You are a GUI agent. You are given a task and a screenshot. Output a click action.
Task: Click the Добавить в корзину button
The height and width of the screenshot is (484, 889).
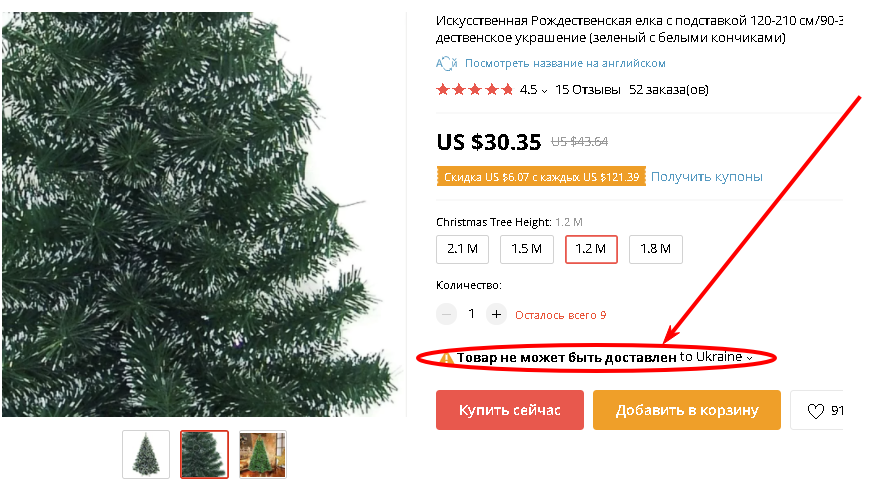coord(687,410)
